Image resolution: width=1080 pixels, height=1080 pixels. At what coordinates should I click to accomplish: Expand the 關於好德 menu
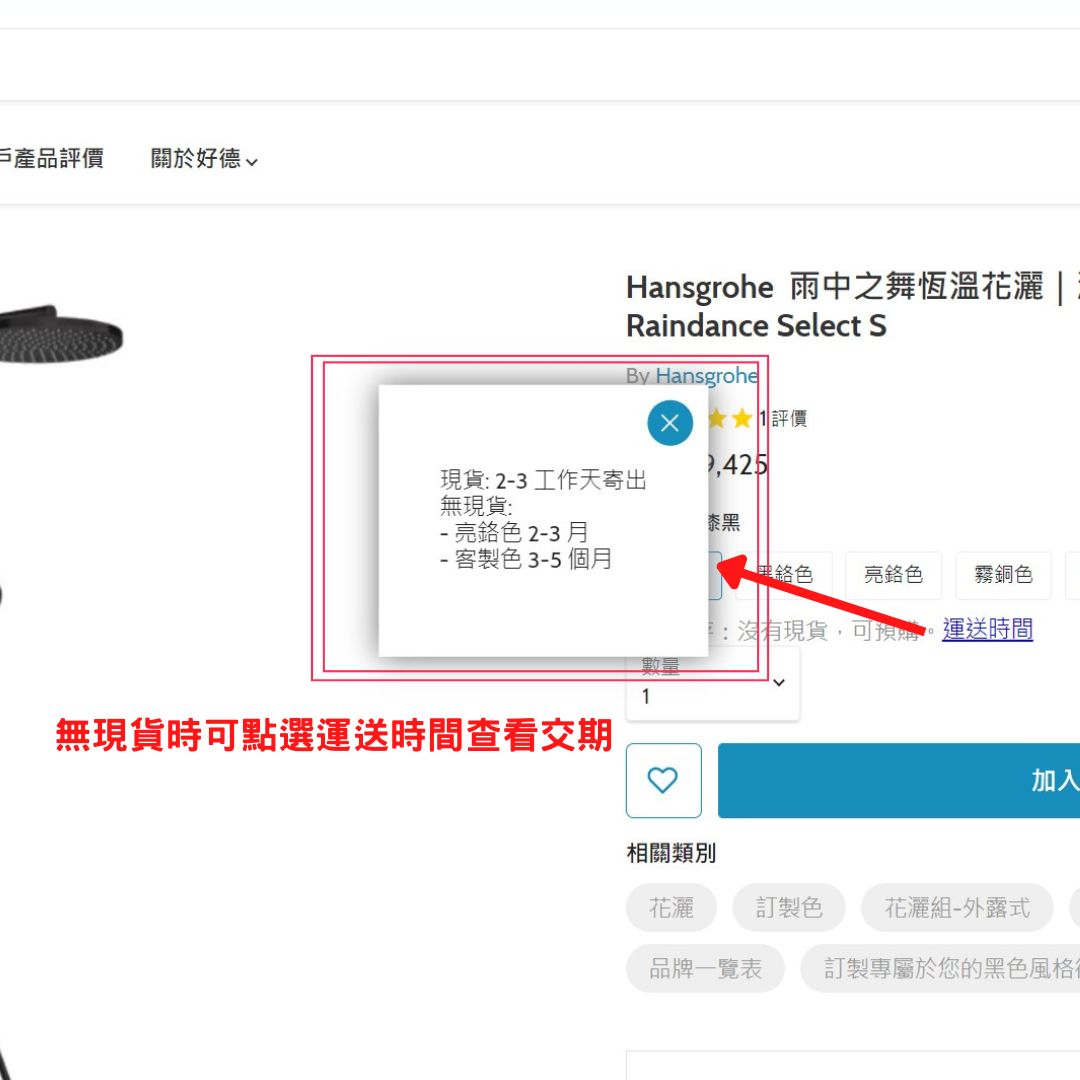coord(204,158)
